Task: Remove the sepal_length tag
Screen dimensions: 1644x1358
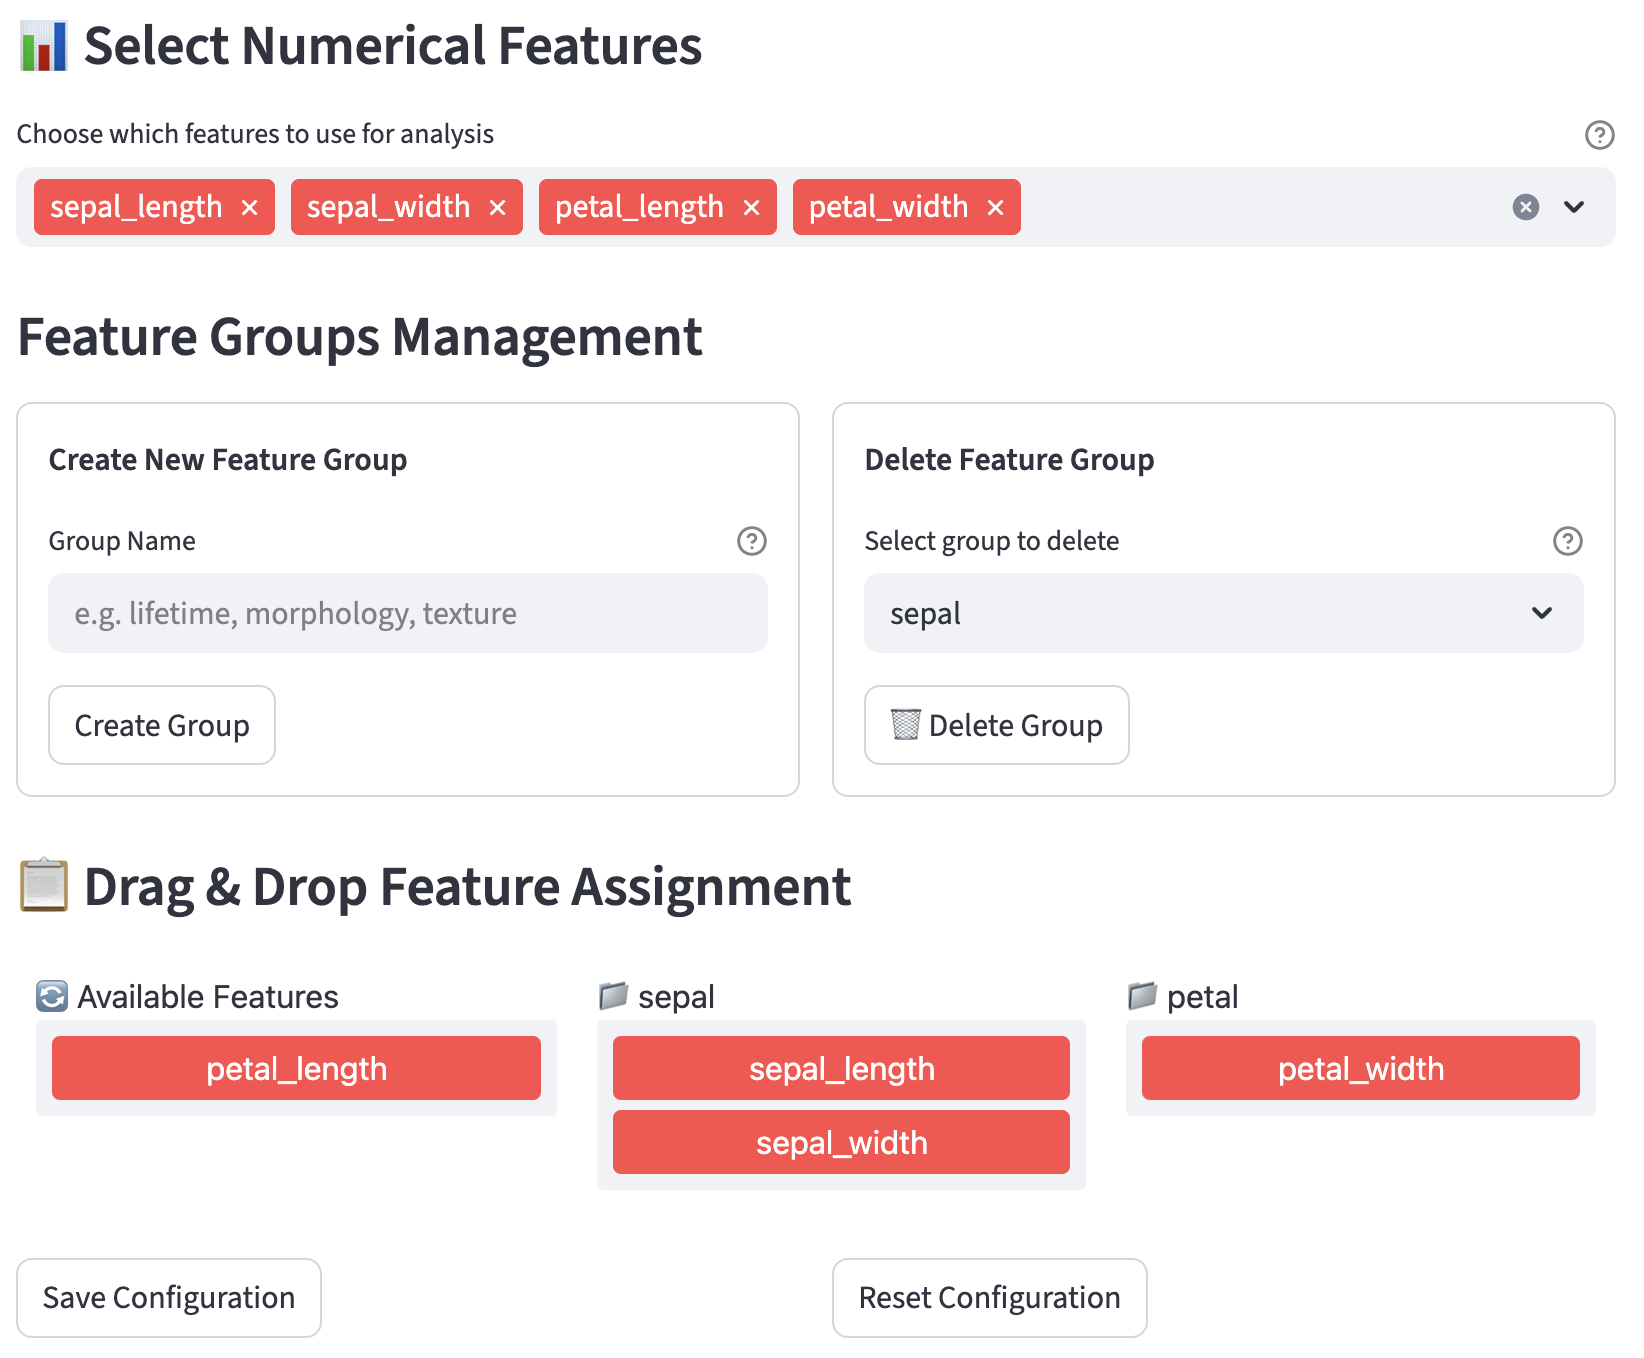Action: pyautogui.click(x=250, y=207)
